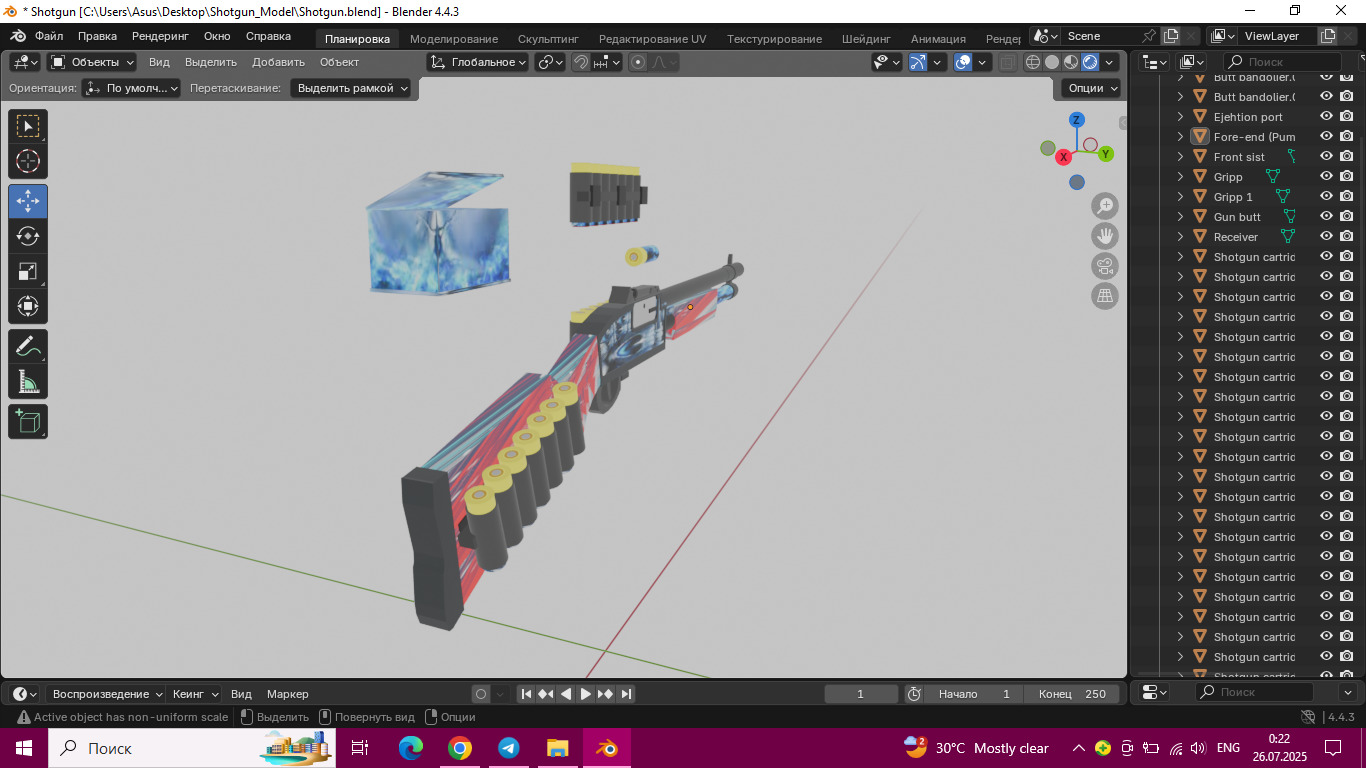
Task: Open the Маркер menu in timeline
Action: click(287, 694)
